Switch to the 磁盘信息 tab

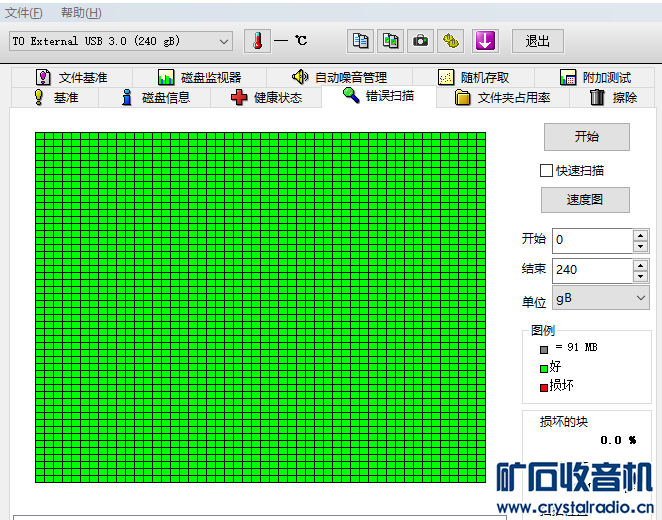tap(155, 98)
